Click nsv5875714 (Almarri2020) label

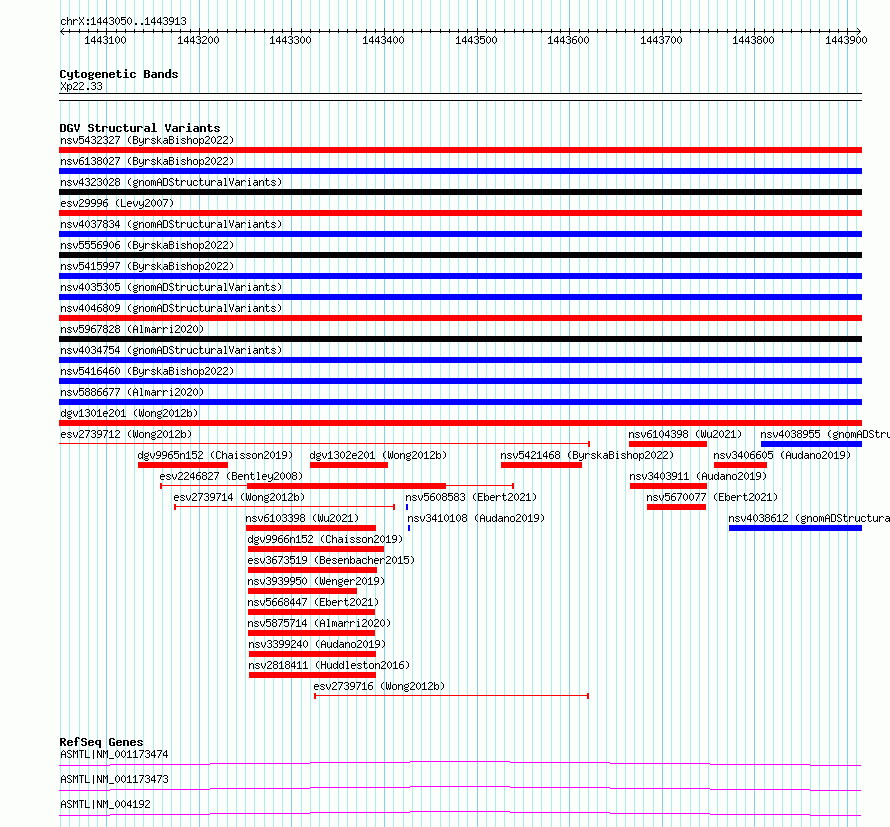coord(319,623)
